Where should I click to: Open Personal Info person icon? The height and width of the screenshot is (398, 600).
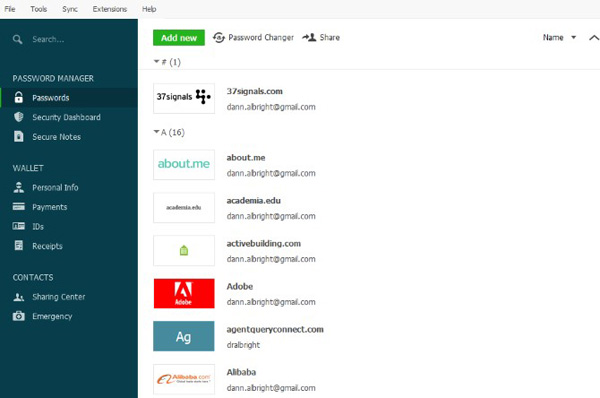pyautogui.click(x=18, y=188)
